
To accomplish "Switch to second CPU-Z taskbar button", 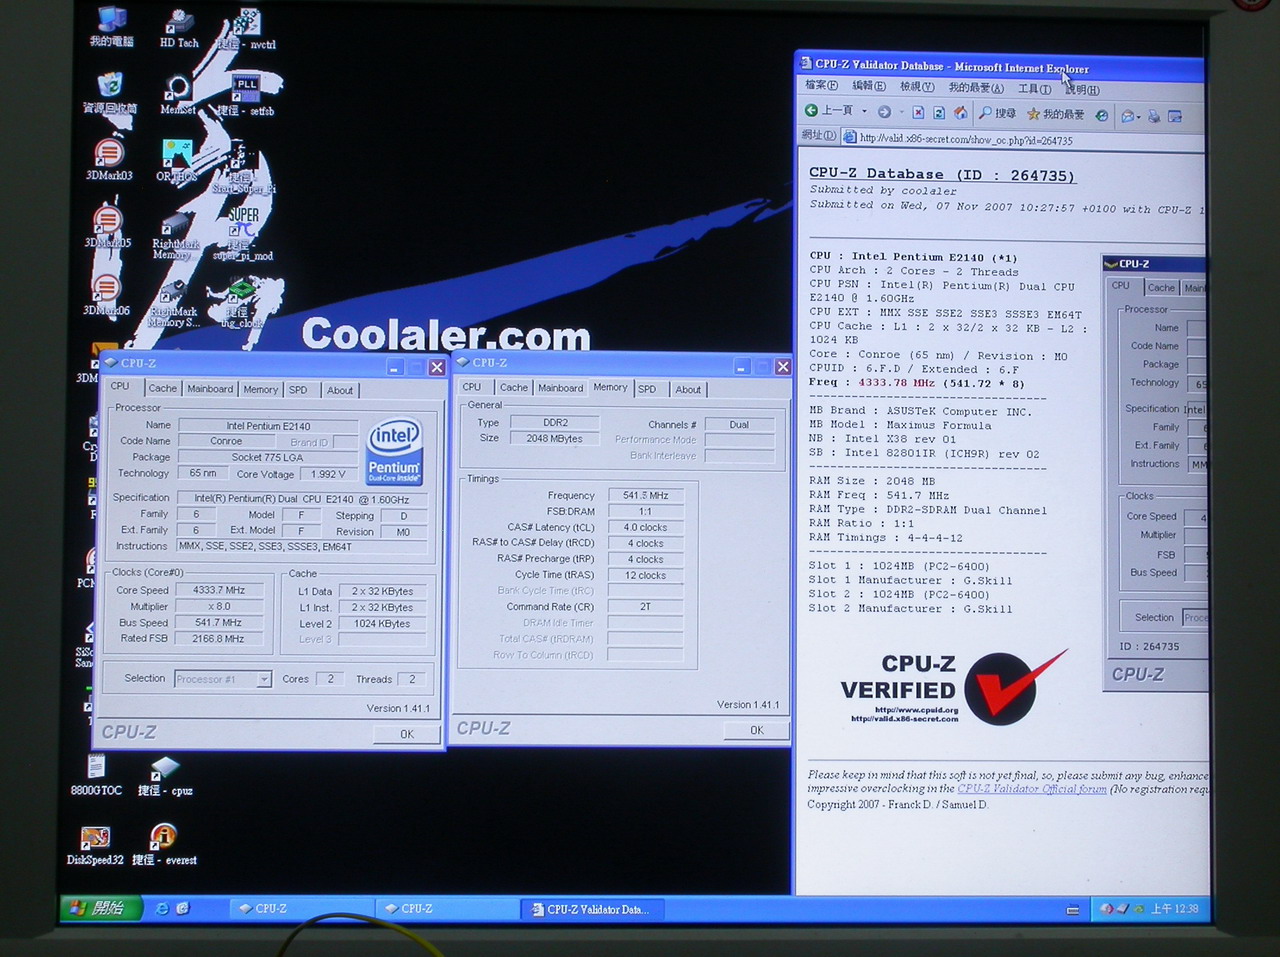I will point(445,908).
